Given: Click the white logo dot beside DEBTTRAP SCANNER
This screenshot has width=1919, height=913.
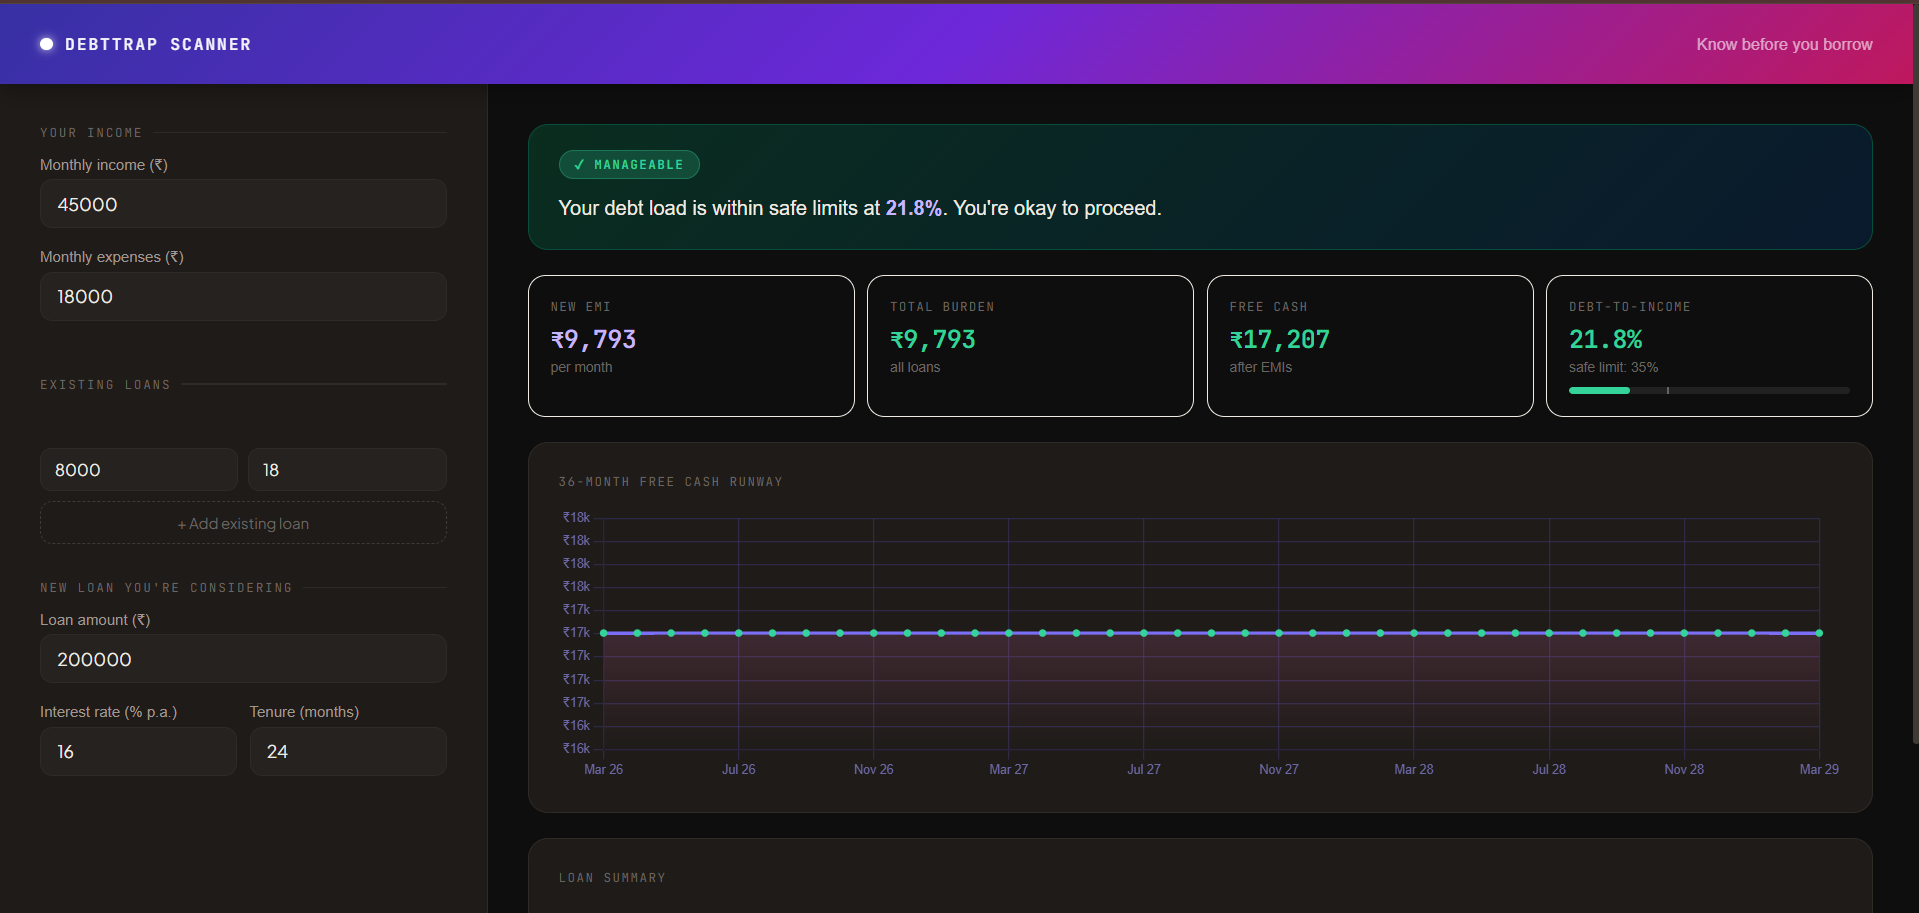Looking at the screenshot, I should tap(46, 44).
